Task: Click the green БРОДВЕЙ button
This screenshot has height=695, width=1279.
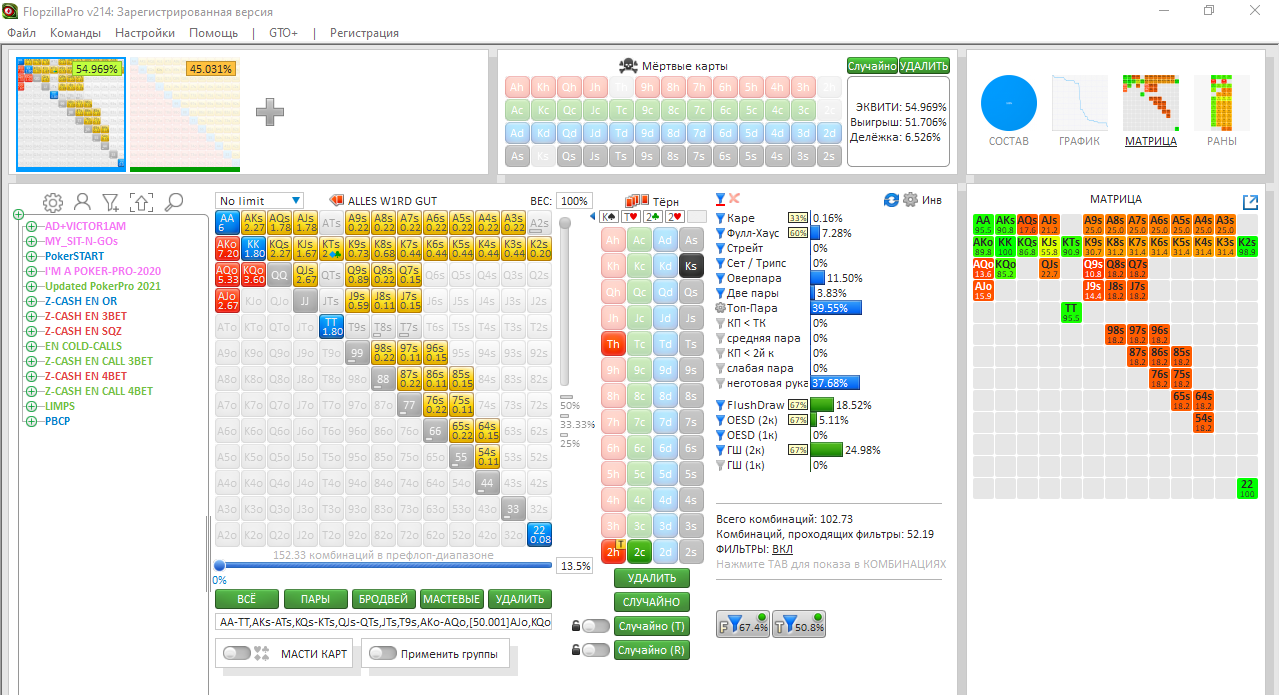Action: tap(383, 599)
